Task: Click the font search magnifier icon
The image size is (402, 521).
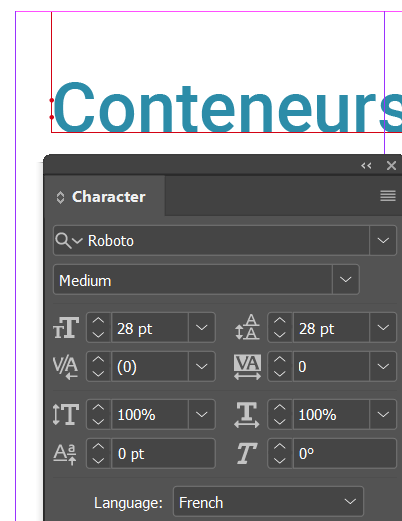Action: click(x=63, y=240)
